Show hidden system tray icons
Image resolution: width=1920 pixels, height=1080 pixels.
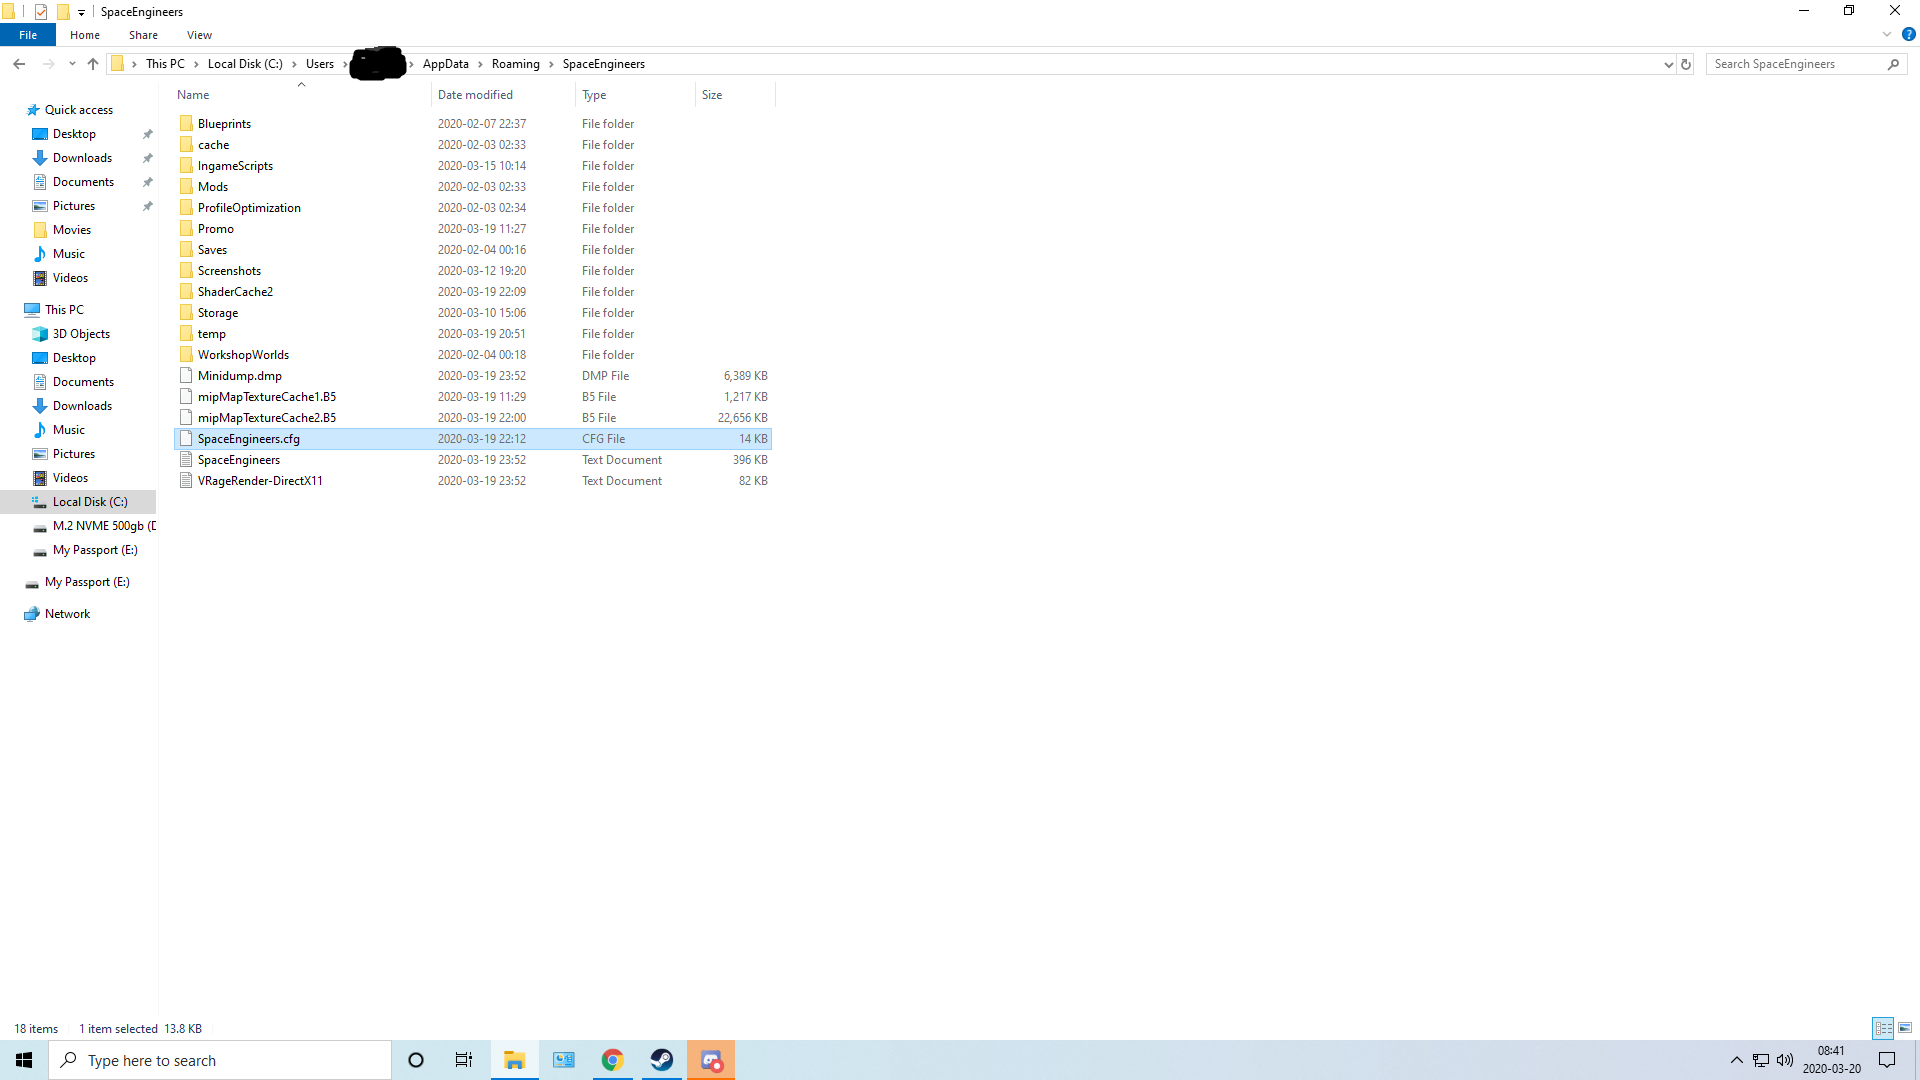pyautogui.click(x=1737, y=1060)
